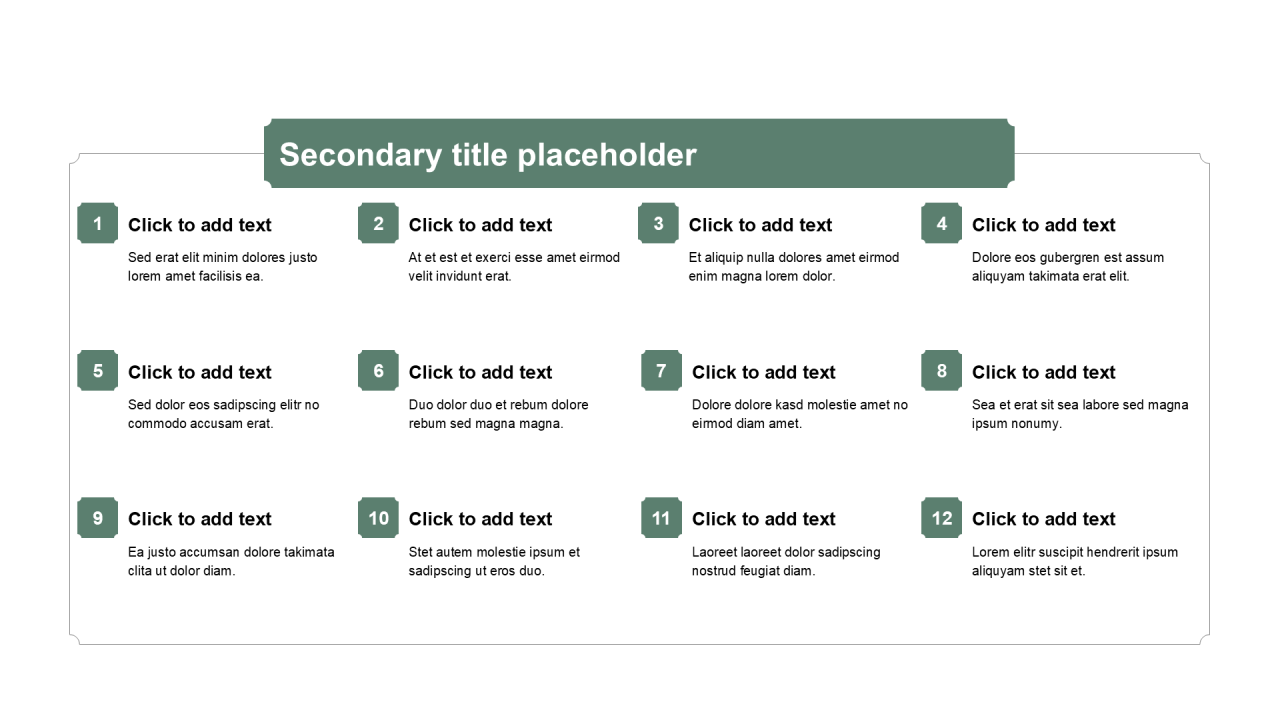Click the "Lorem elitr suscipit hendrerit" description
The height and width of the screenshot is (720, 1280).
coord(1075,561)
